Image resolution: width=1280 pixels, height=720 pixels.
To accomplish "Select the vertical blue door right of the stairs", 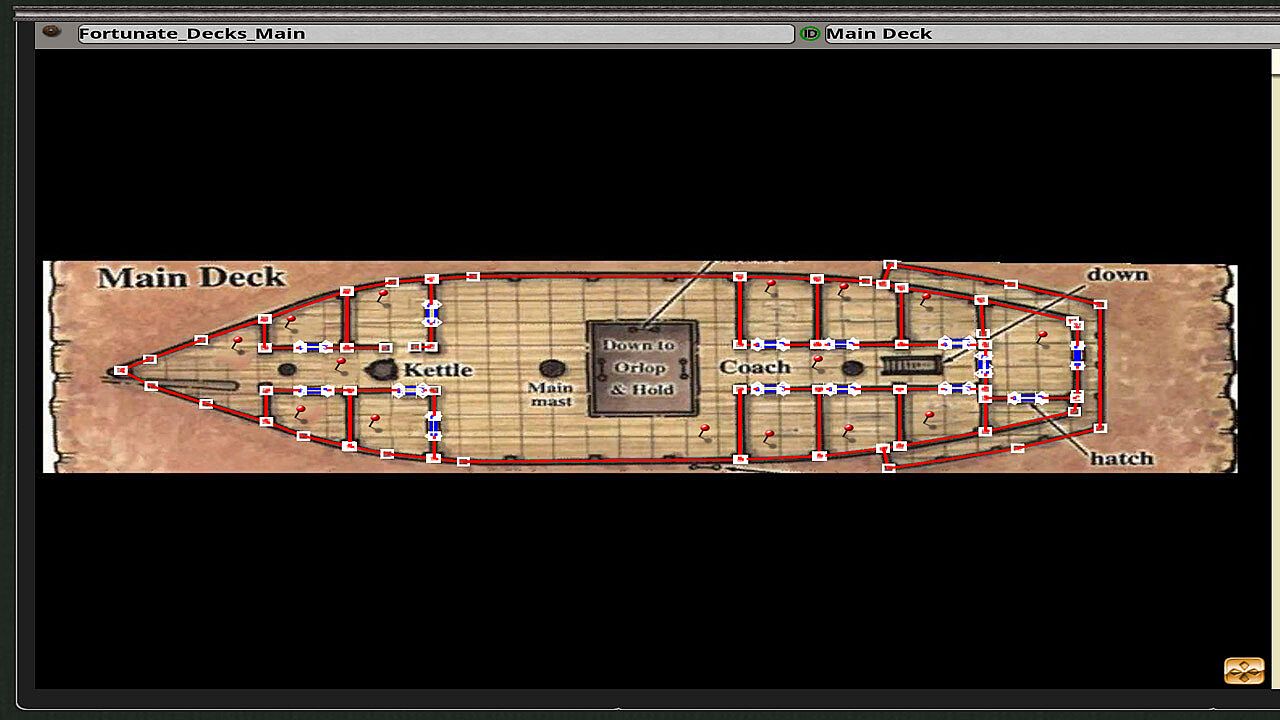I will (984, 365).
